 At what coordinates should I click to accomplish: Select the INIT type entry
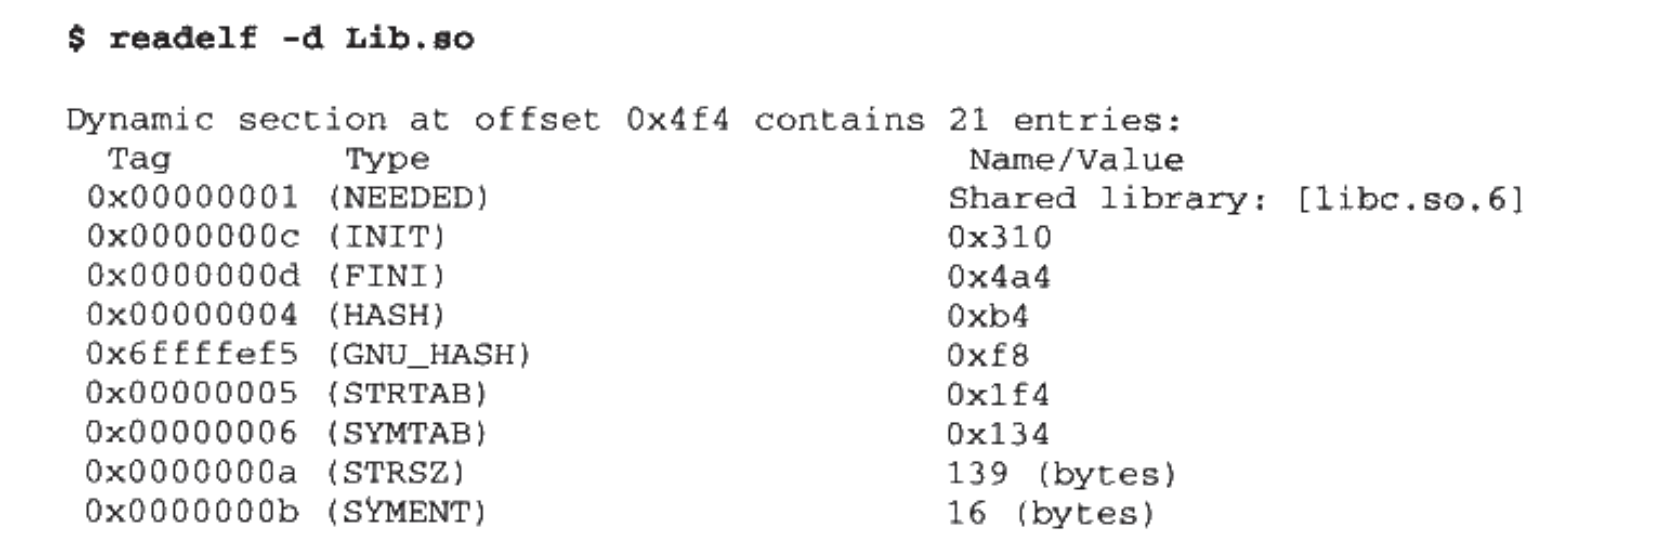[386, 237]
